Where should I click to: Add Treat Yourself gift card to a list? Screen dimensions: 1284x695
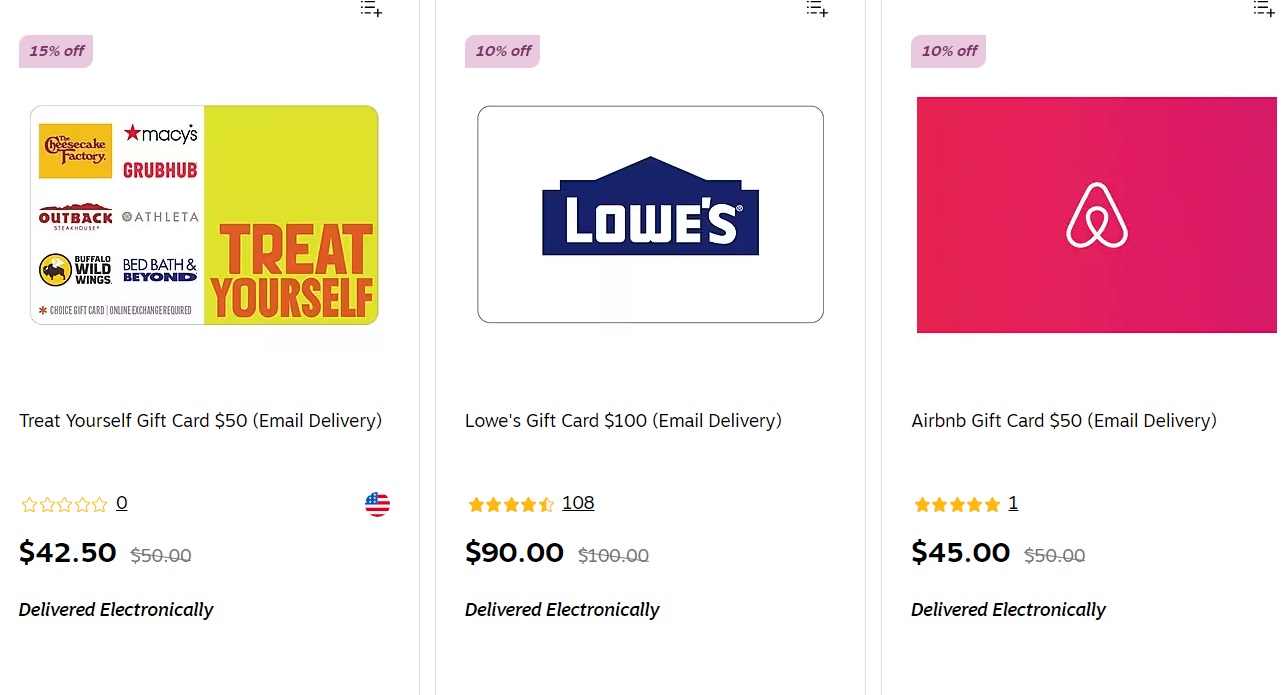pyautogui.click(x=371, y=10)
